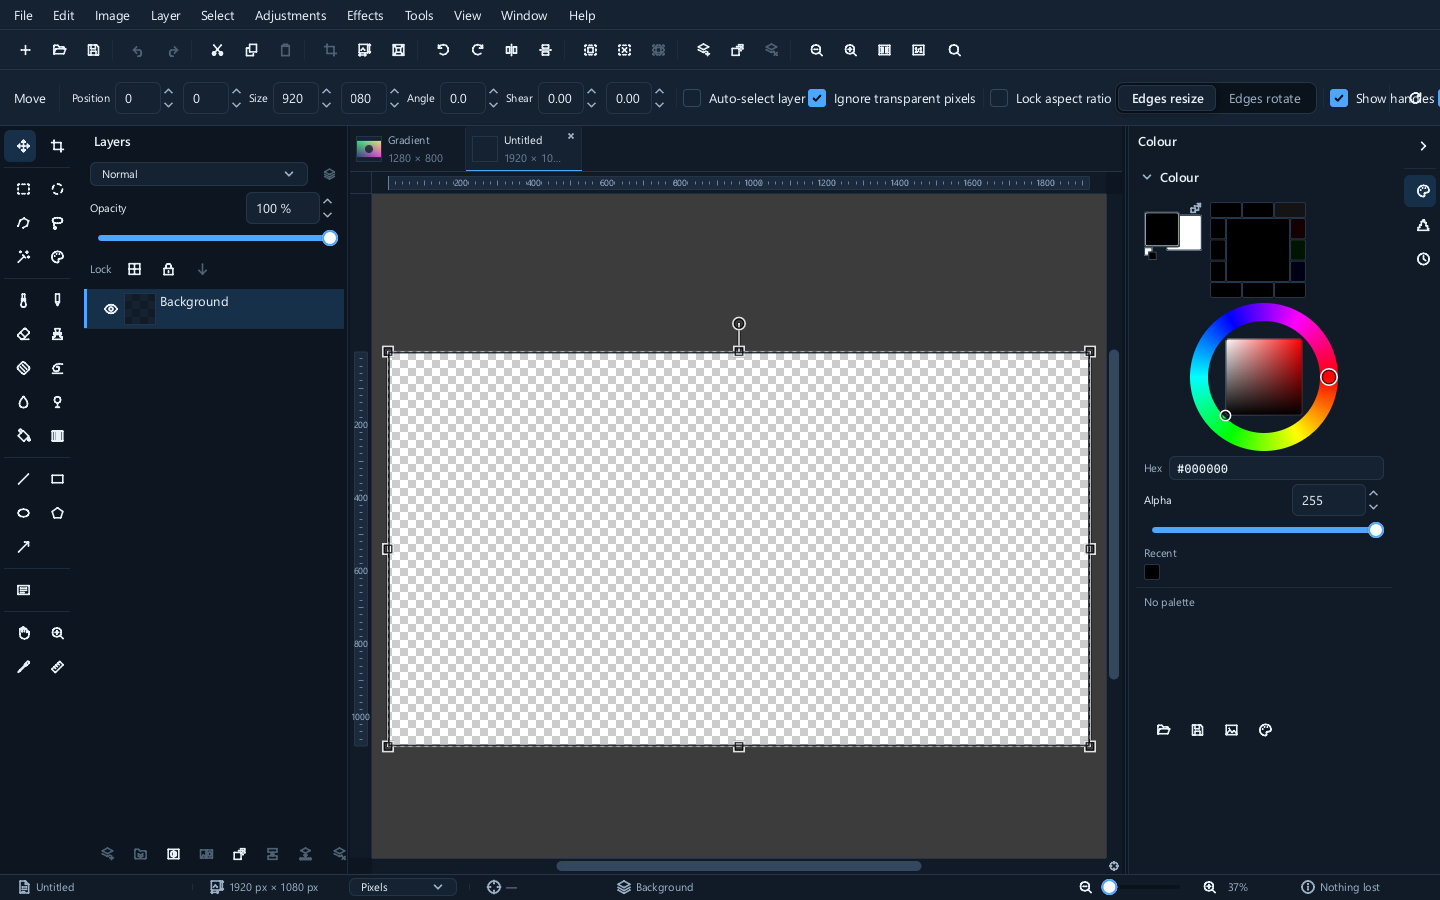Viewport: 1440px width, 900px height.
Task: Save document with the floppy disk icon
Action: (93, 50)
